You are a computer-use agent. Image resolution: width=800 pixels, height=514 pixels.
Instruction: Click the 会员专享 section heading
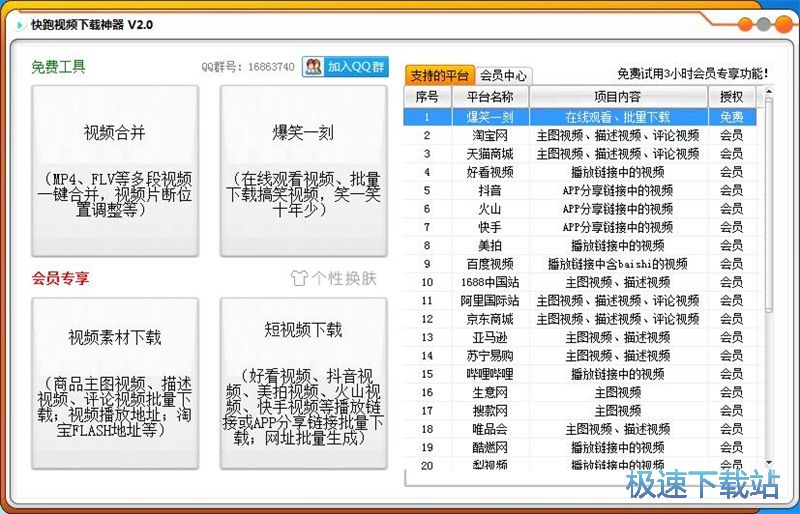click(60, 278)
